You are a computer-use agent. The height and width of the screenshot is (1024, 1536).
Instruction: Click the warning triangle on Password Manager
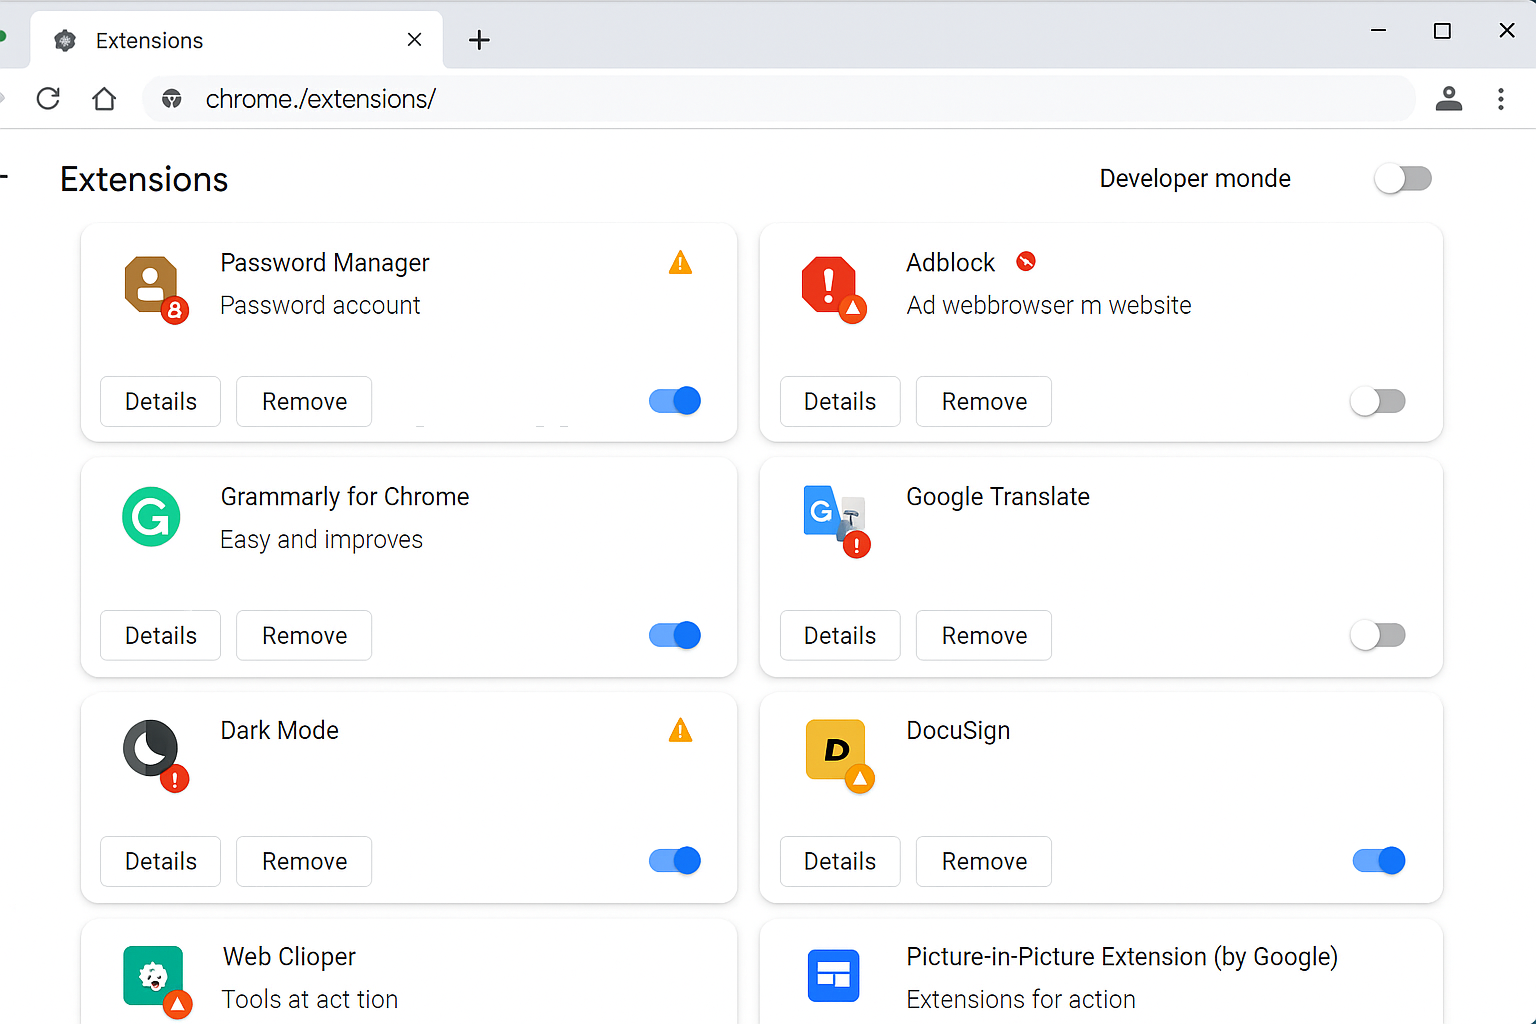pyautogui.click(x=680, y=262)
